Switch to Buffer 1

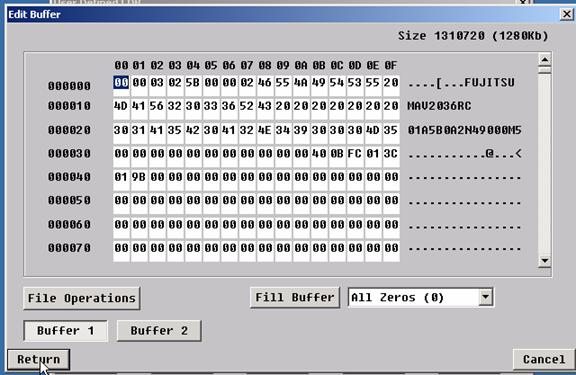coord(65,331)
